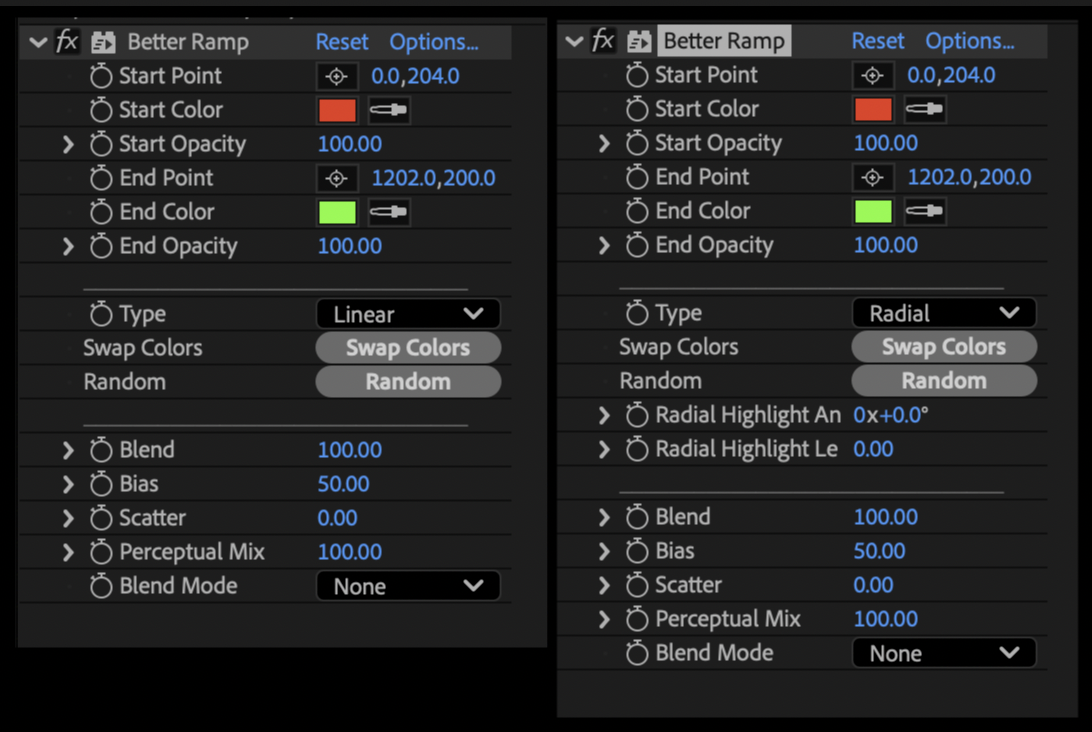Toggle fx switch in left Better Ramp panel
This screenshot has width=1092, height=732.
(67, 42)
